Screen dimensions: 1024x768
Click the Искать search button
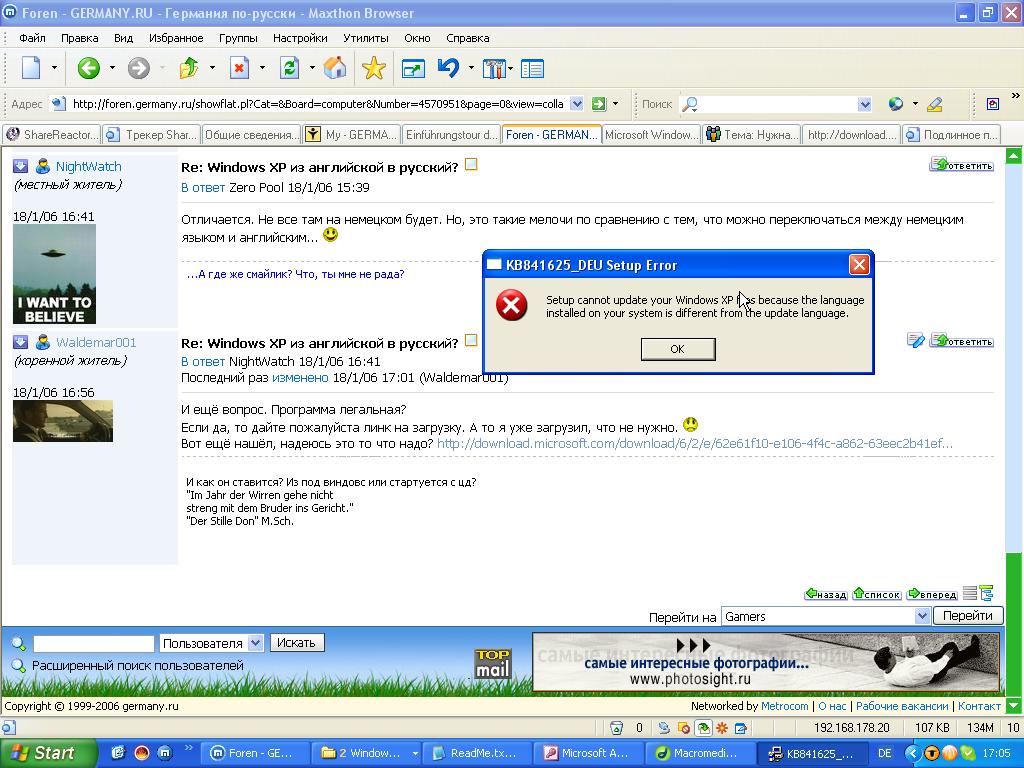(296, 643)
